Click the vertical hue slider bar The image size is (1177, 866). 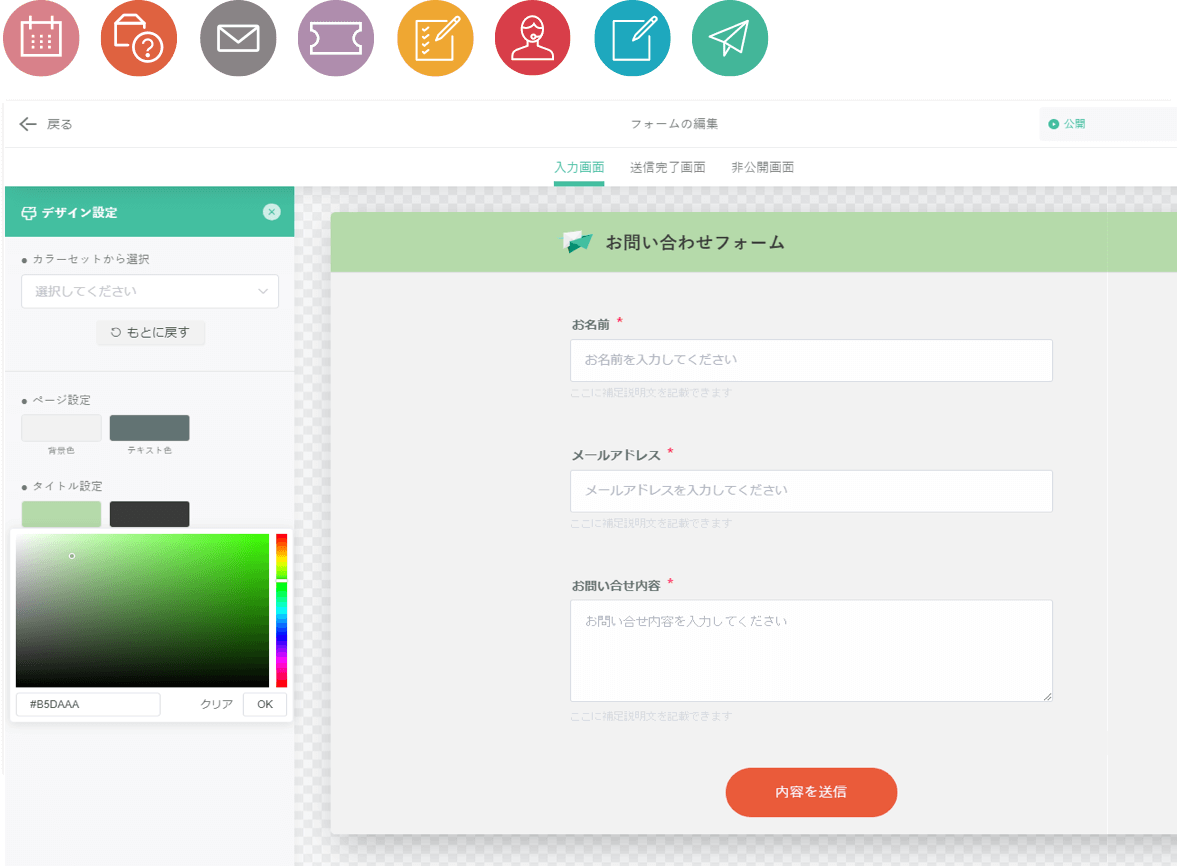(282, 610)
